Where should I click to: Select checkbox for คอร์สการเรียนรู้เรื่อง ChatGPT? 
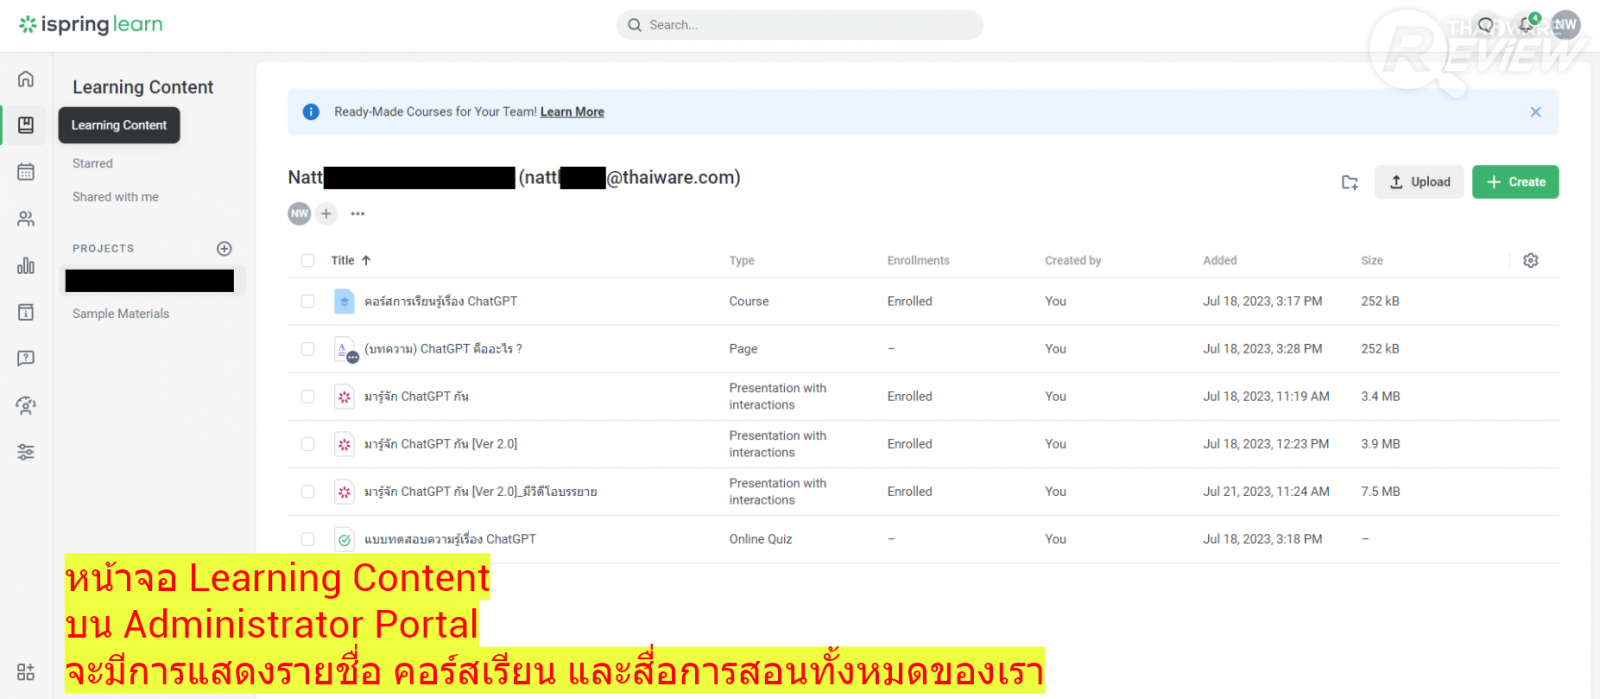click(x=308, y=301)
